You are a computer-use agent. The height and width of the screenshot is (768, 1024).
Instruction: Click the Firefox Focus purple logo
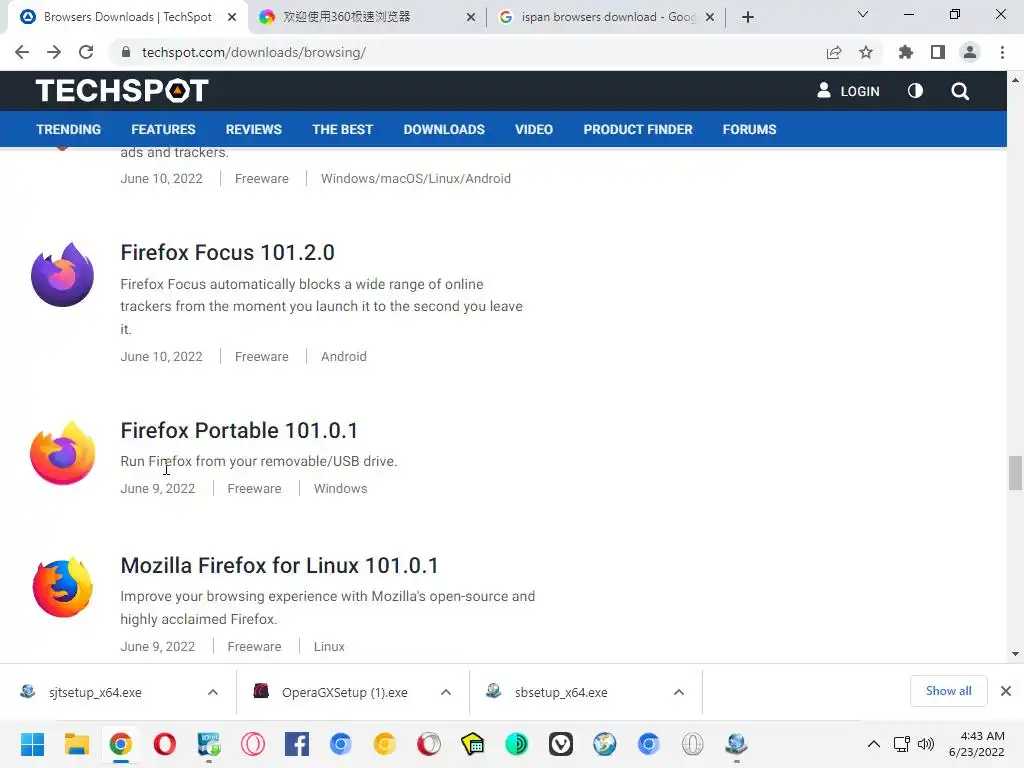(x=62, y=274)
